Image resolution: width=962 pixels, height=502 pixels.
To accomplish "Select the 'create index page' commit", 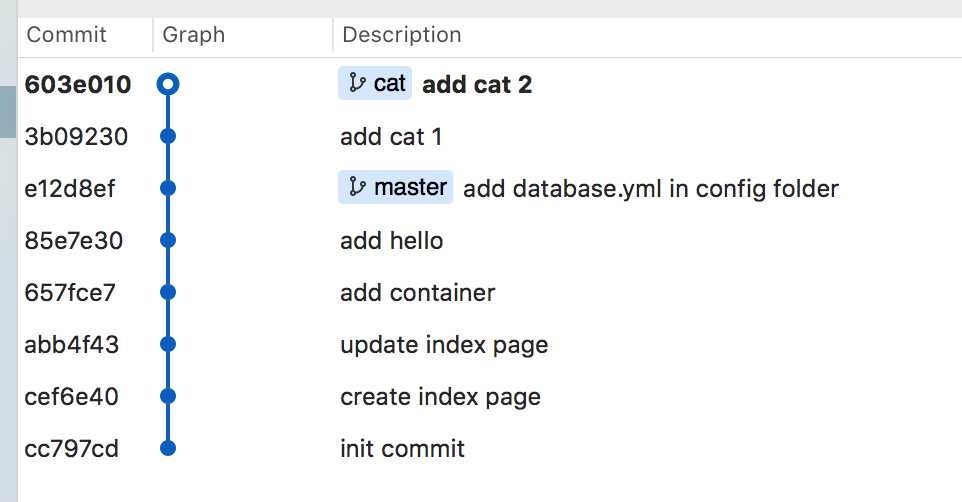I will click(x=440, y=397).
